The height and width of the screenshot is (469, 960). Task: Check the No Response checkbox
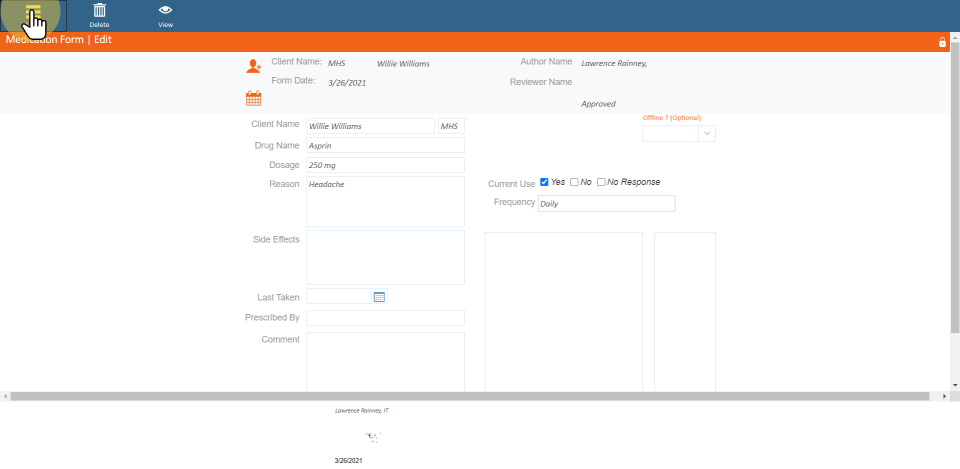coord(601,182)
